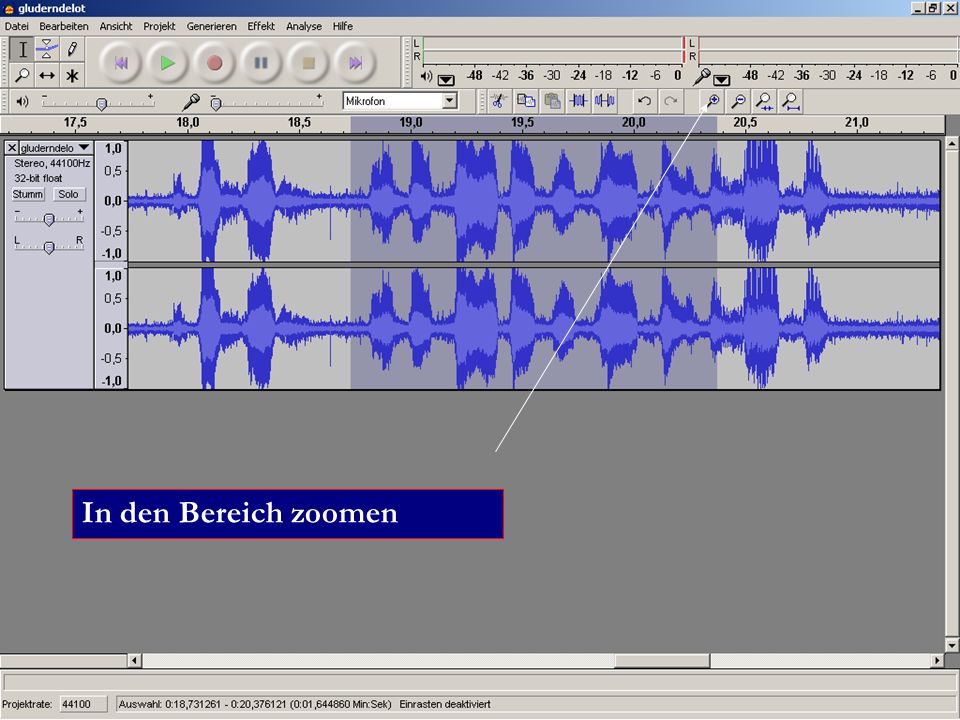Adjust the track L/R pan slider
Image resolution: width=960 pixels, height=720 pixels.
49,247
